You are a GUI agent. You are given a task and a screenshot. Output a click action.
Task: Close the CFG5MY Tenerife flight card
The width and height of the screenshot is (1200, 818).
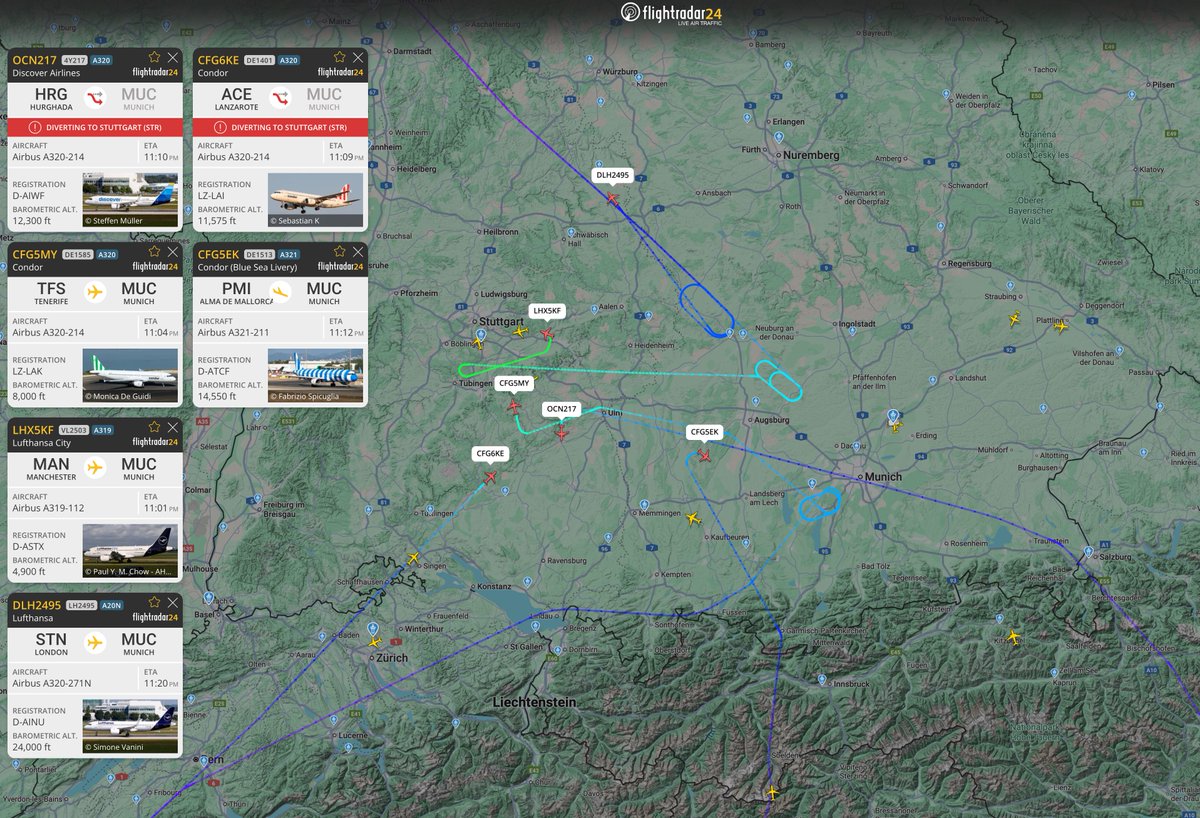click(173, 252)
